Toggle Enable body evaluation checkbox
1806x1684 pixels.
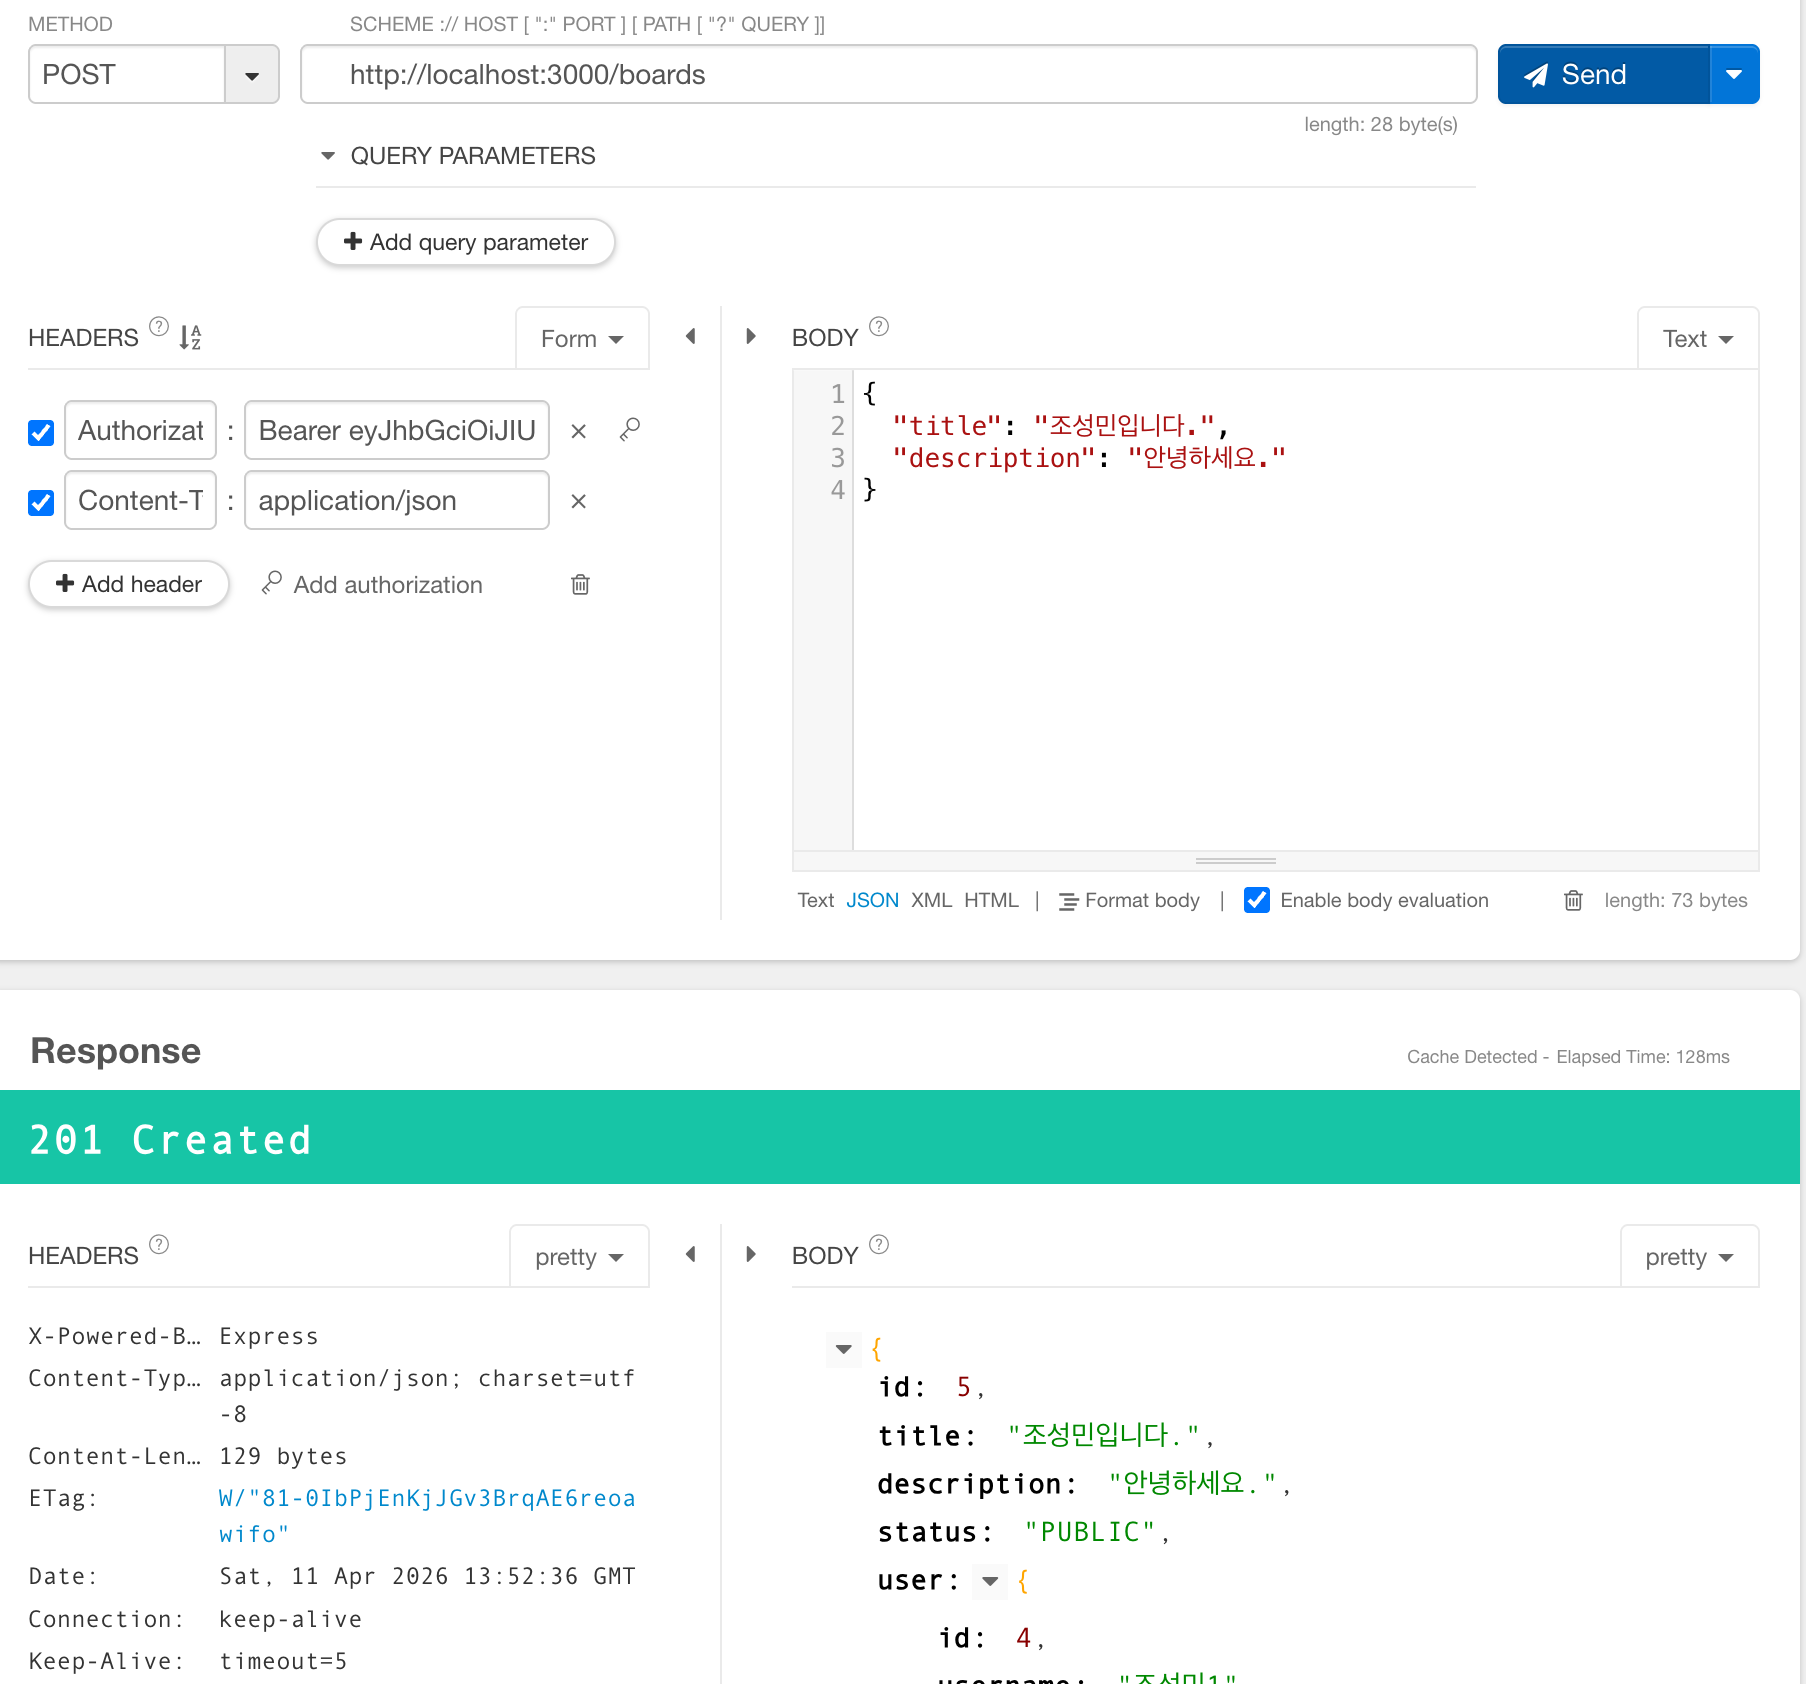(1257, 900)
